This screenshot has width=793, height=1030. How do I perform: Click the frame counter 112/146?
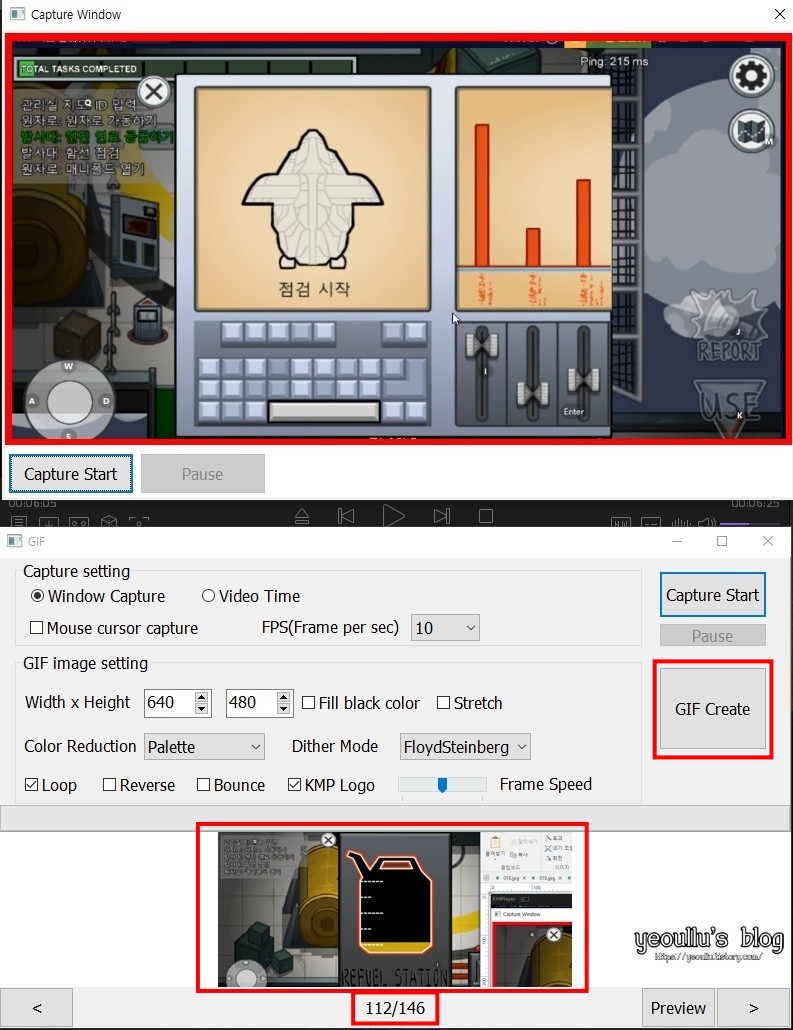tap(395, 1008)
